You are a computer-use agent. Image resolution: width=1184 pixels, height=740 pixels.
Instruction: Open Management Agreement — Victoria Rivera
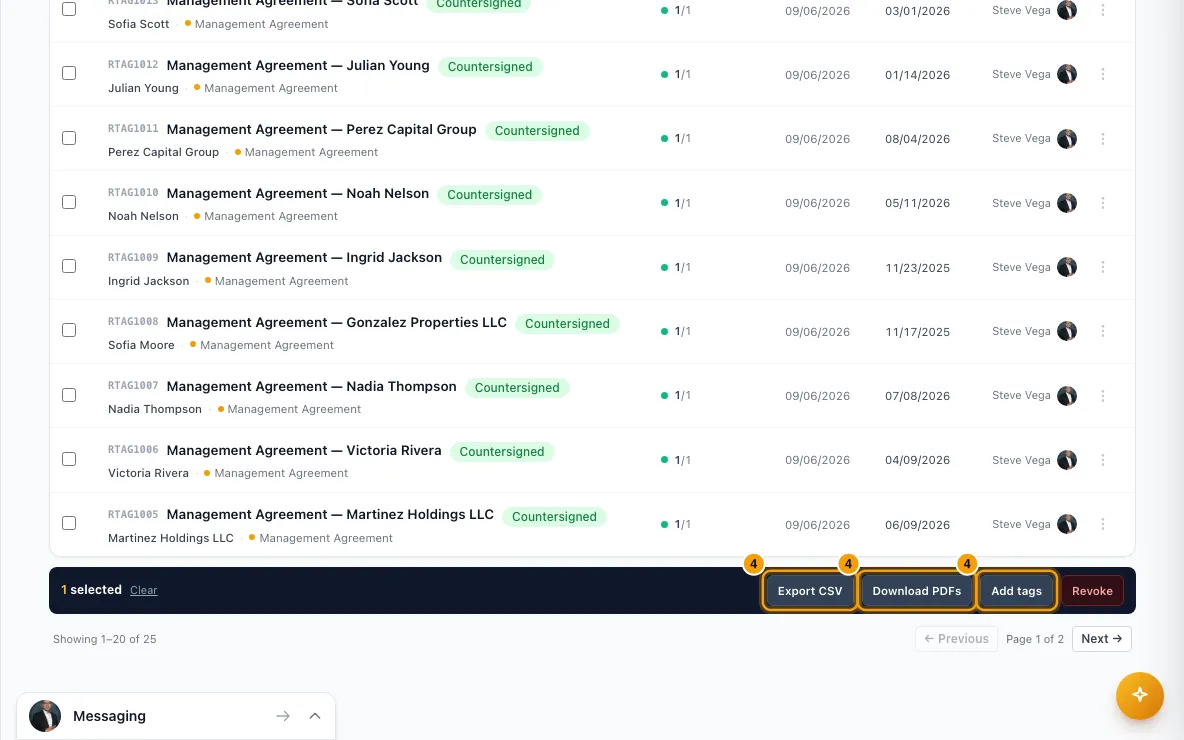pyautogui.click(x=304, y=451)
